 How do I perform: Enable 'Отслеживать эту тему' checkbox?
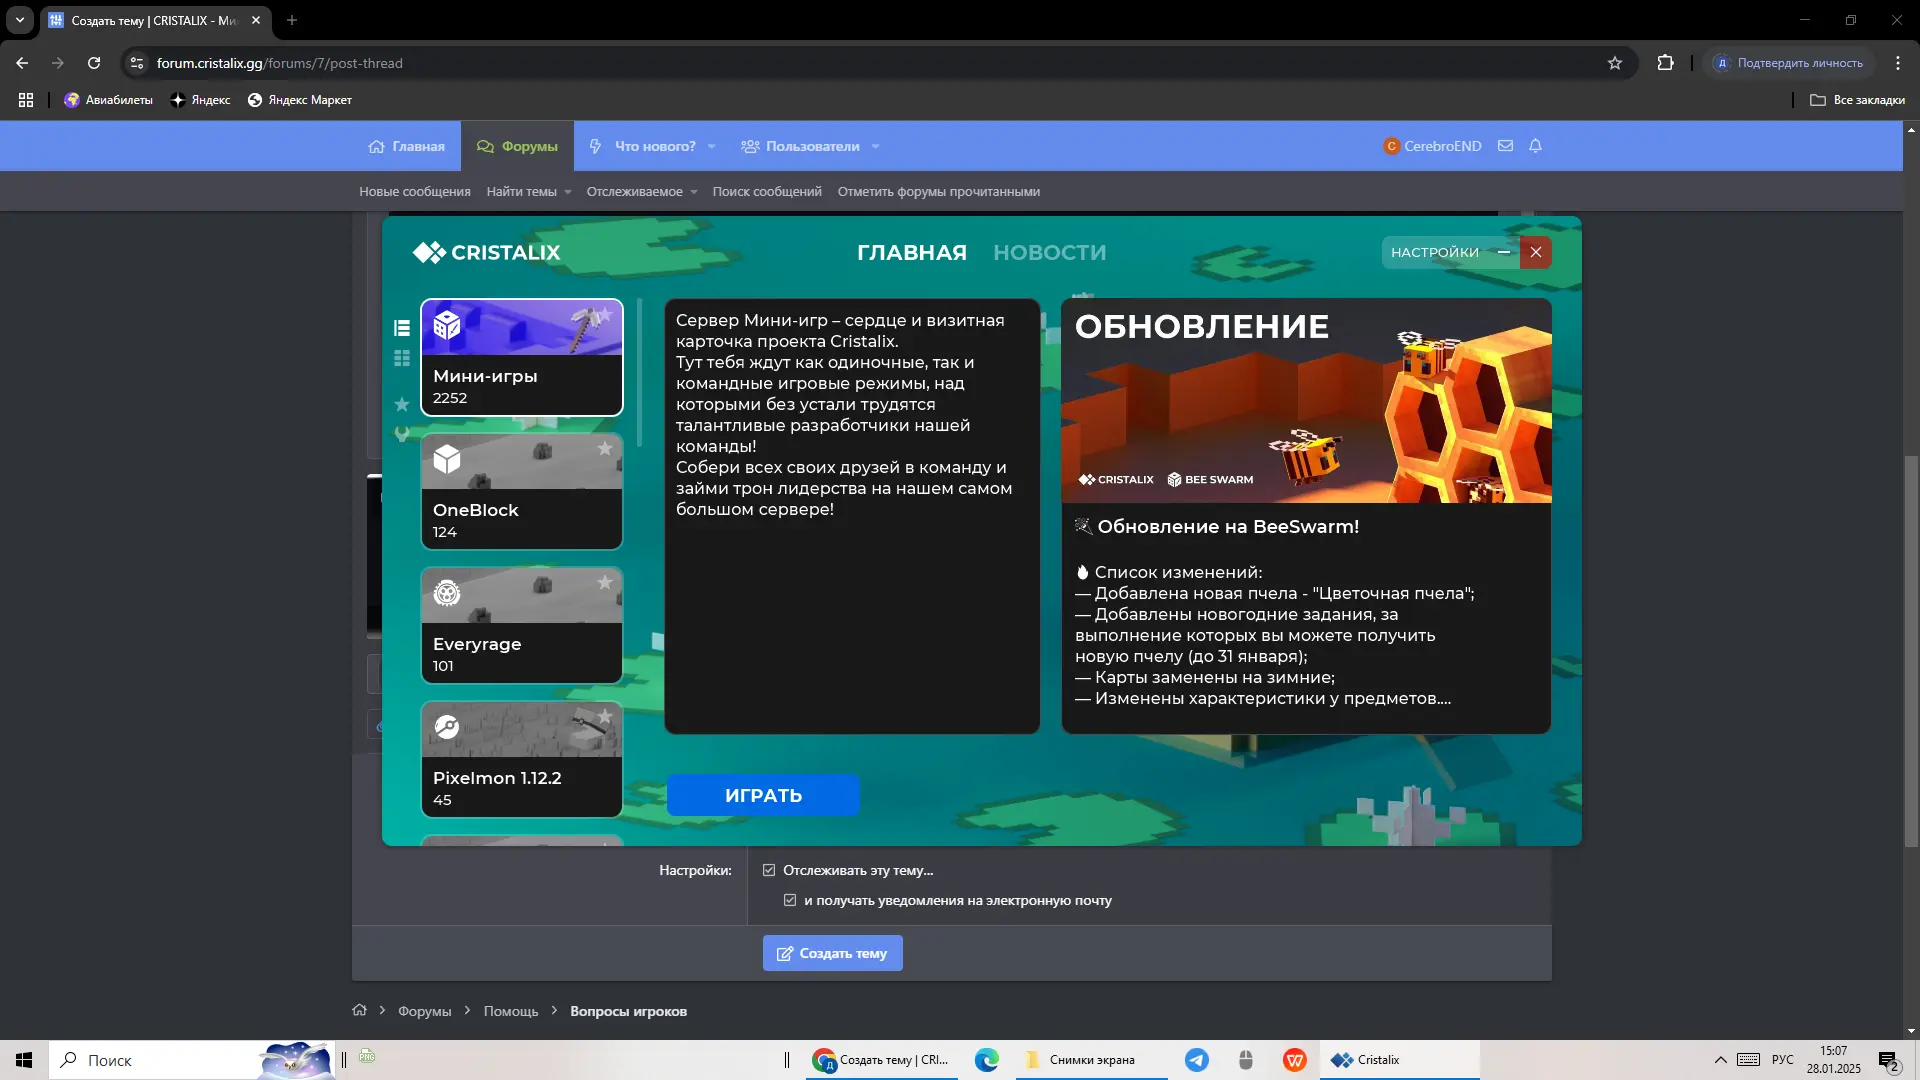pos(769,870)
